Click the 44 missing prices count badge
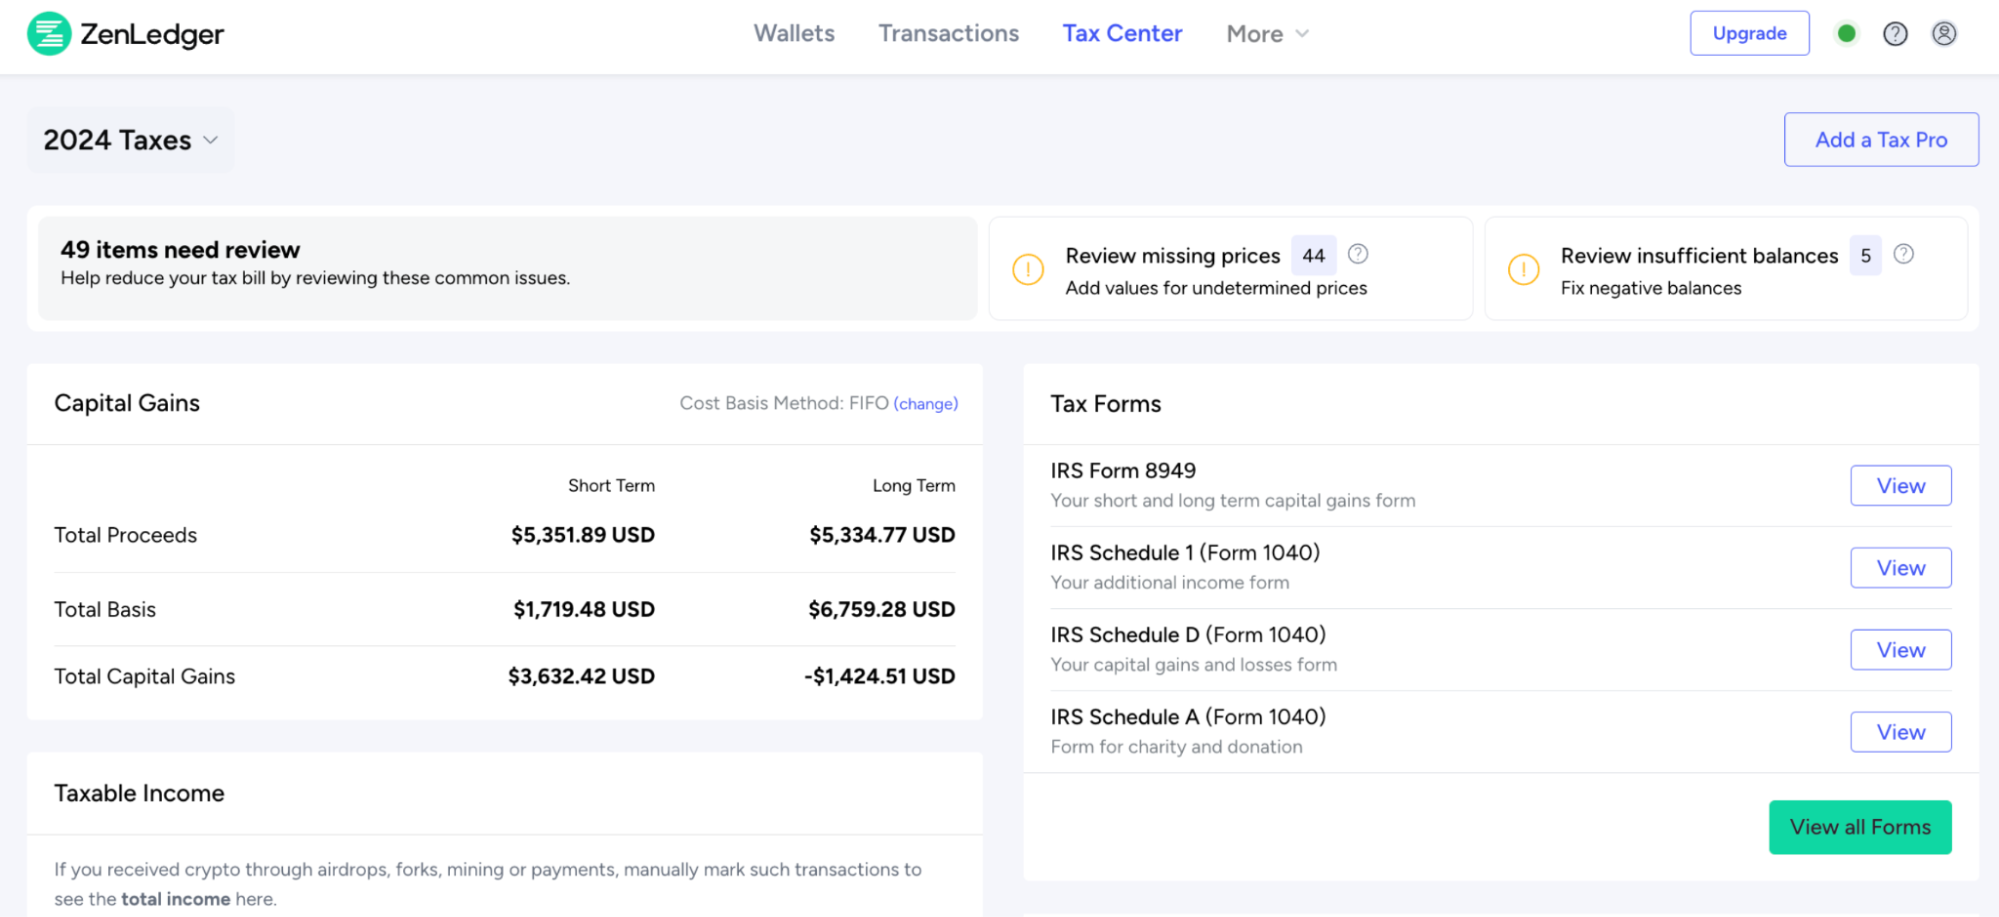Image resolution: width=1999 pixels, height=917 pixels. tap(1313, 255)
